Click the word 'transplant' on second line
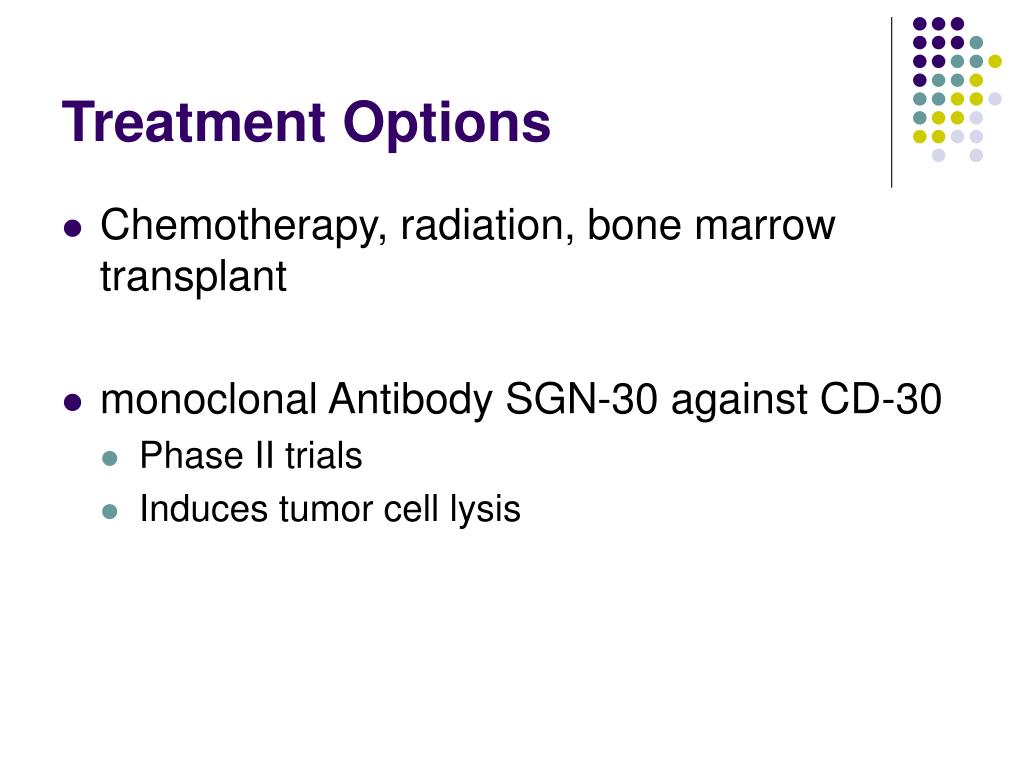 [x=193, y=277]
